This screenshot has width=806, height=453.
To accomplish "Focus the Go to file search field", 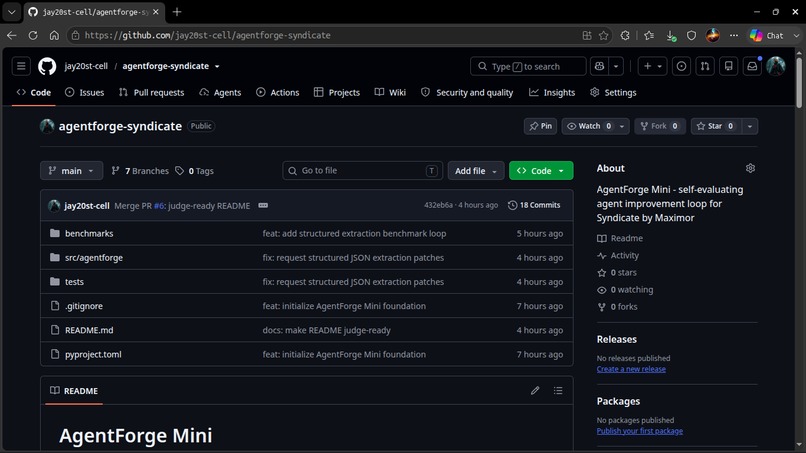I will (362, 171).
